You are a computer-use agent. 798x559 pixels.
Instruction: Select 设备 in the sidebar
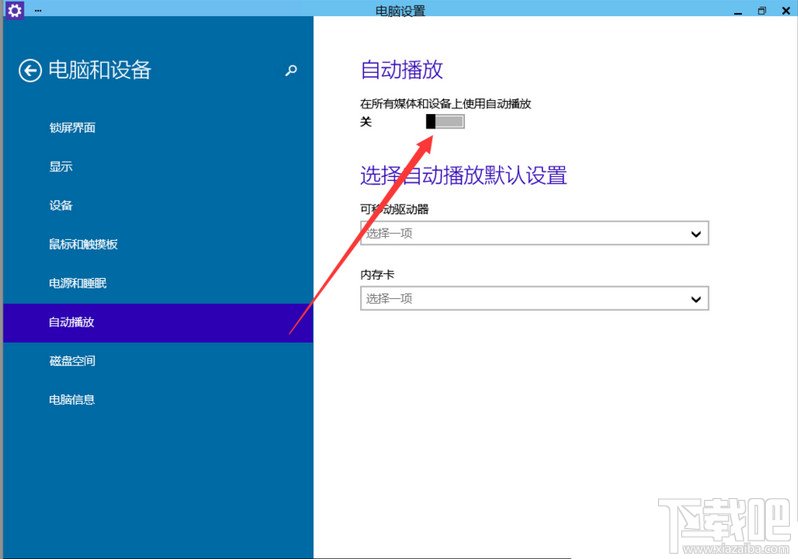click(61, 205)
